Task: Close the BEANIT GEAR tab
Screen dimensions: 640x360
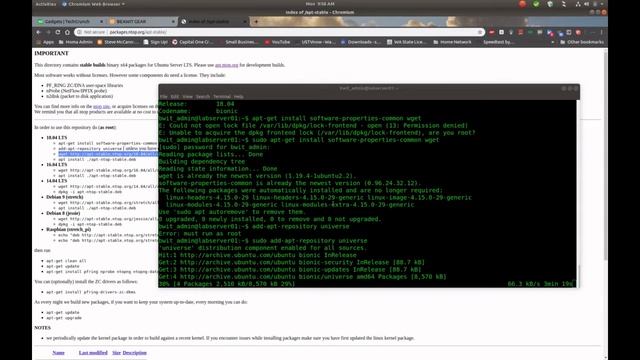Action: (173, 22)
